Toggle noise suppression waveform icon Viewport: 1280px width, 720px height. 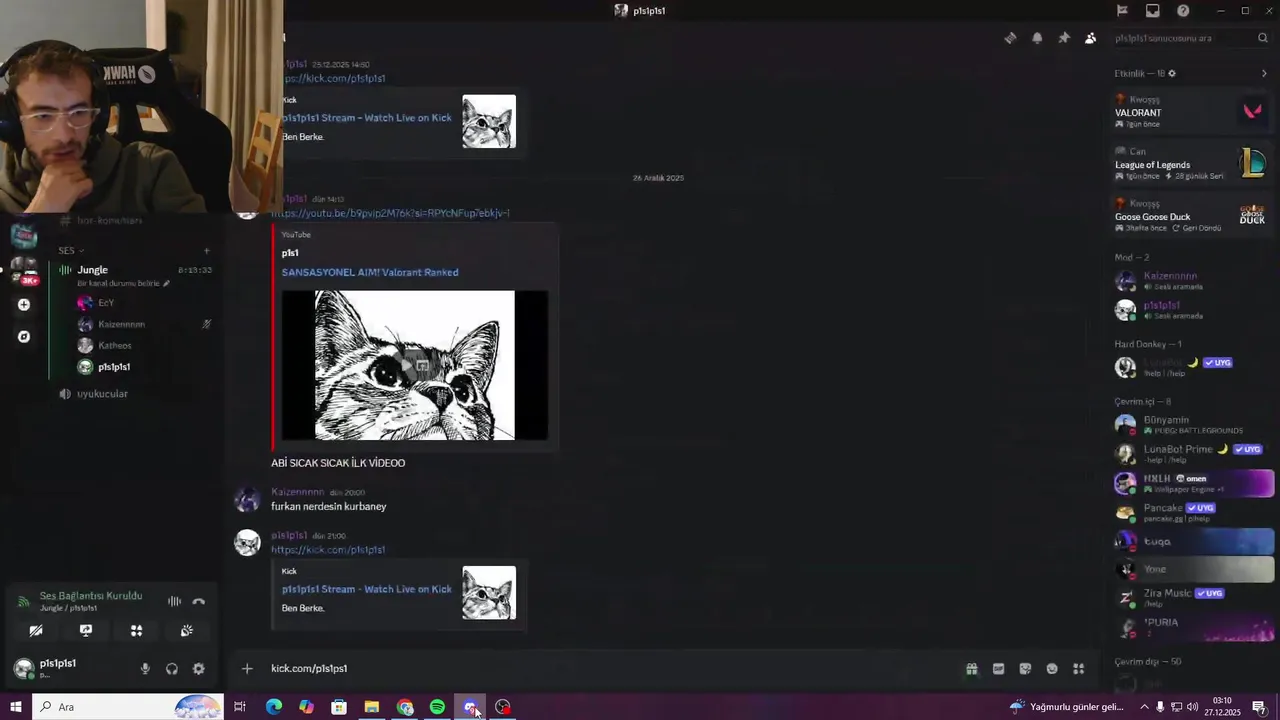point(174,601)
